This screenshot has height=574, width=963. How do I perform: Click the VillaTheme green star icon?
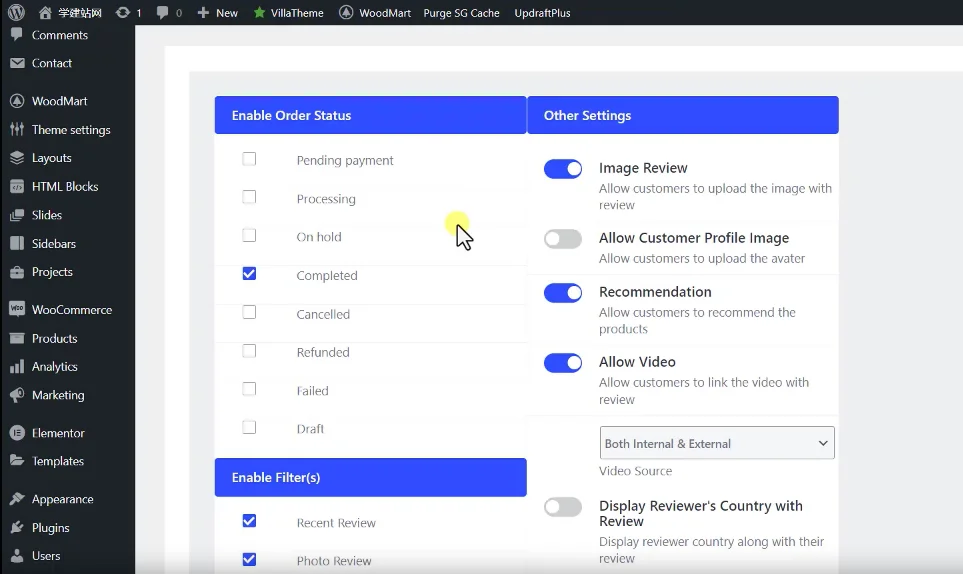pos(259,12)
